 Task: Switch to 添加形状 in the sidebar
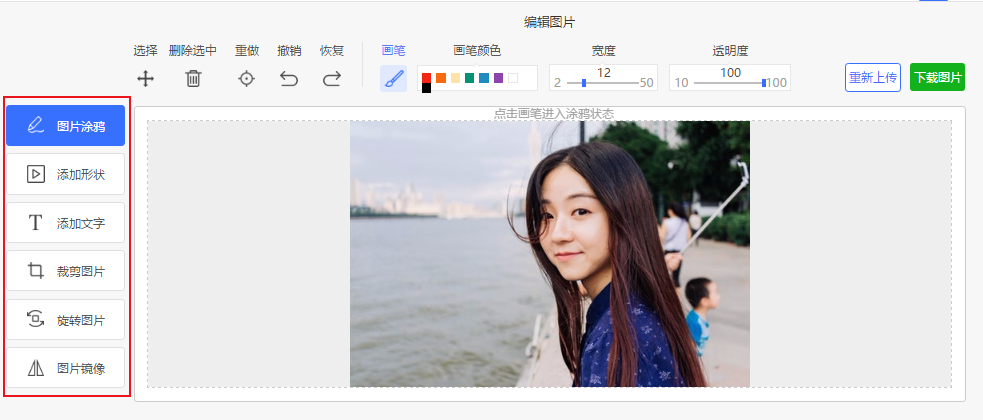coord(65,174)
